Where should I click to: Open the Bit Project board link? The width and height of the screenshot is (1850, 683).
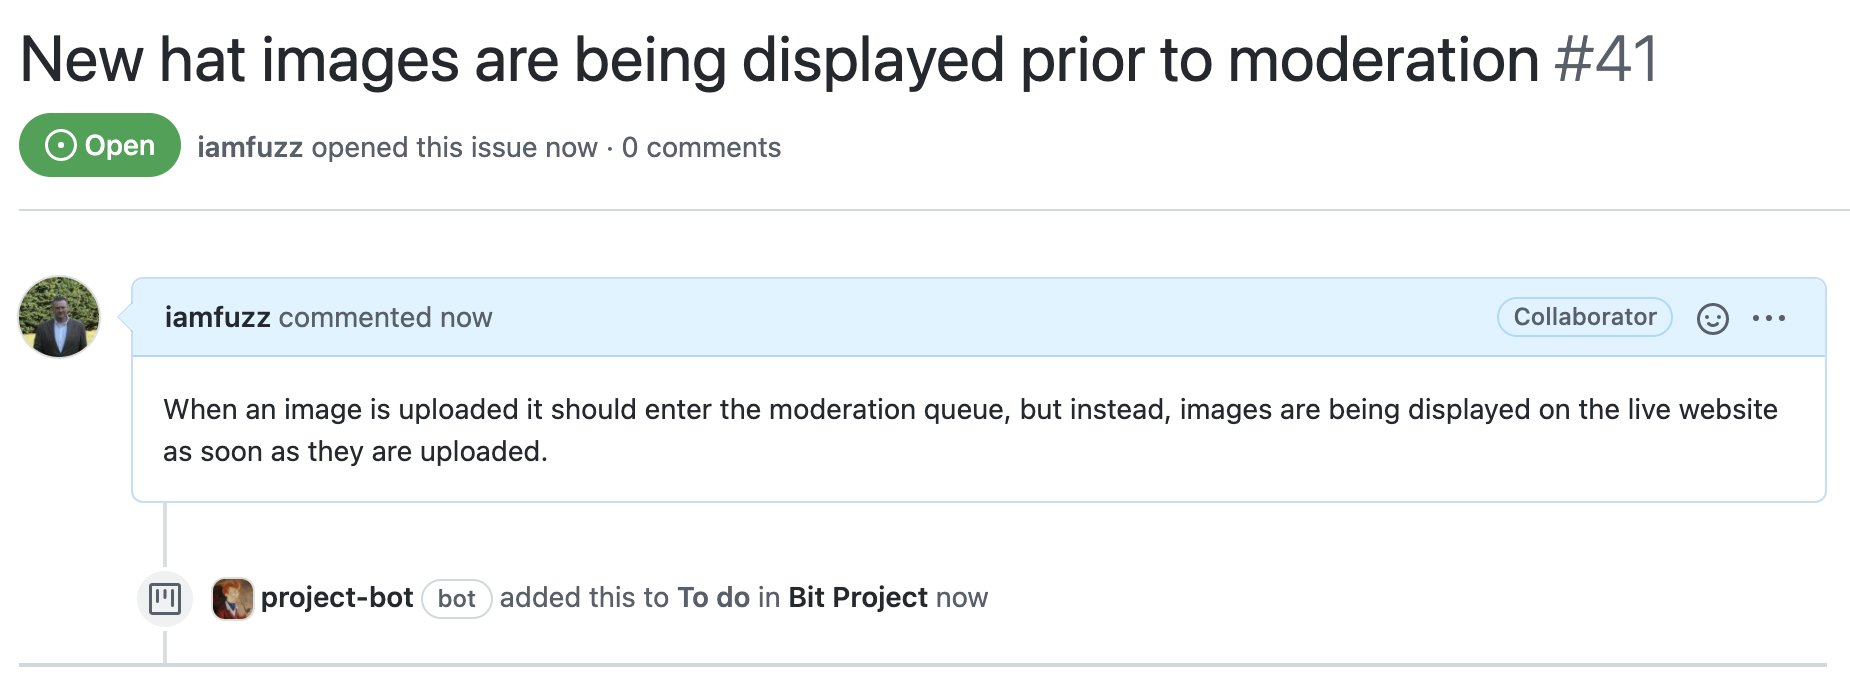[858, 598]
